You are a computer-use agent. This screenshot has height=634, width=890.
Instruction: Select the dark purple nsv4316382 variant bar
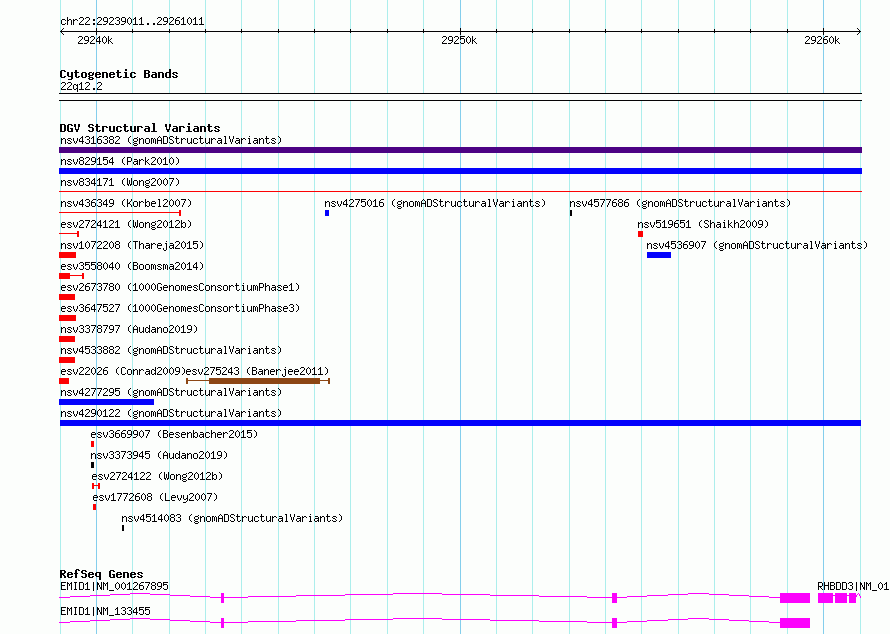click(x=460, y=150)
